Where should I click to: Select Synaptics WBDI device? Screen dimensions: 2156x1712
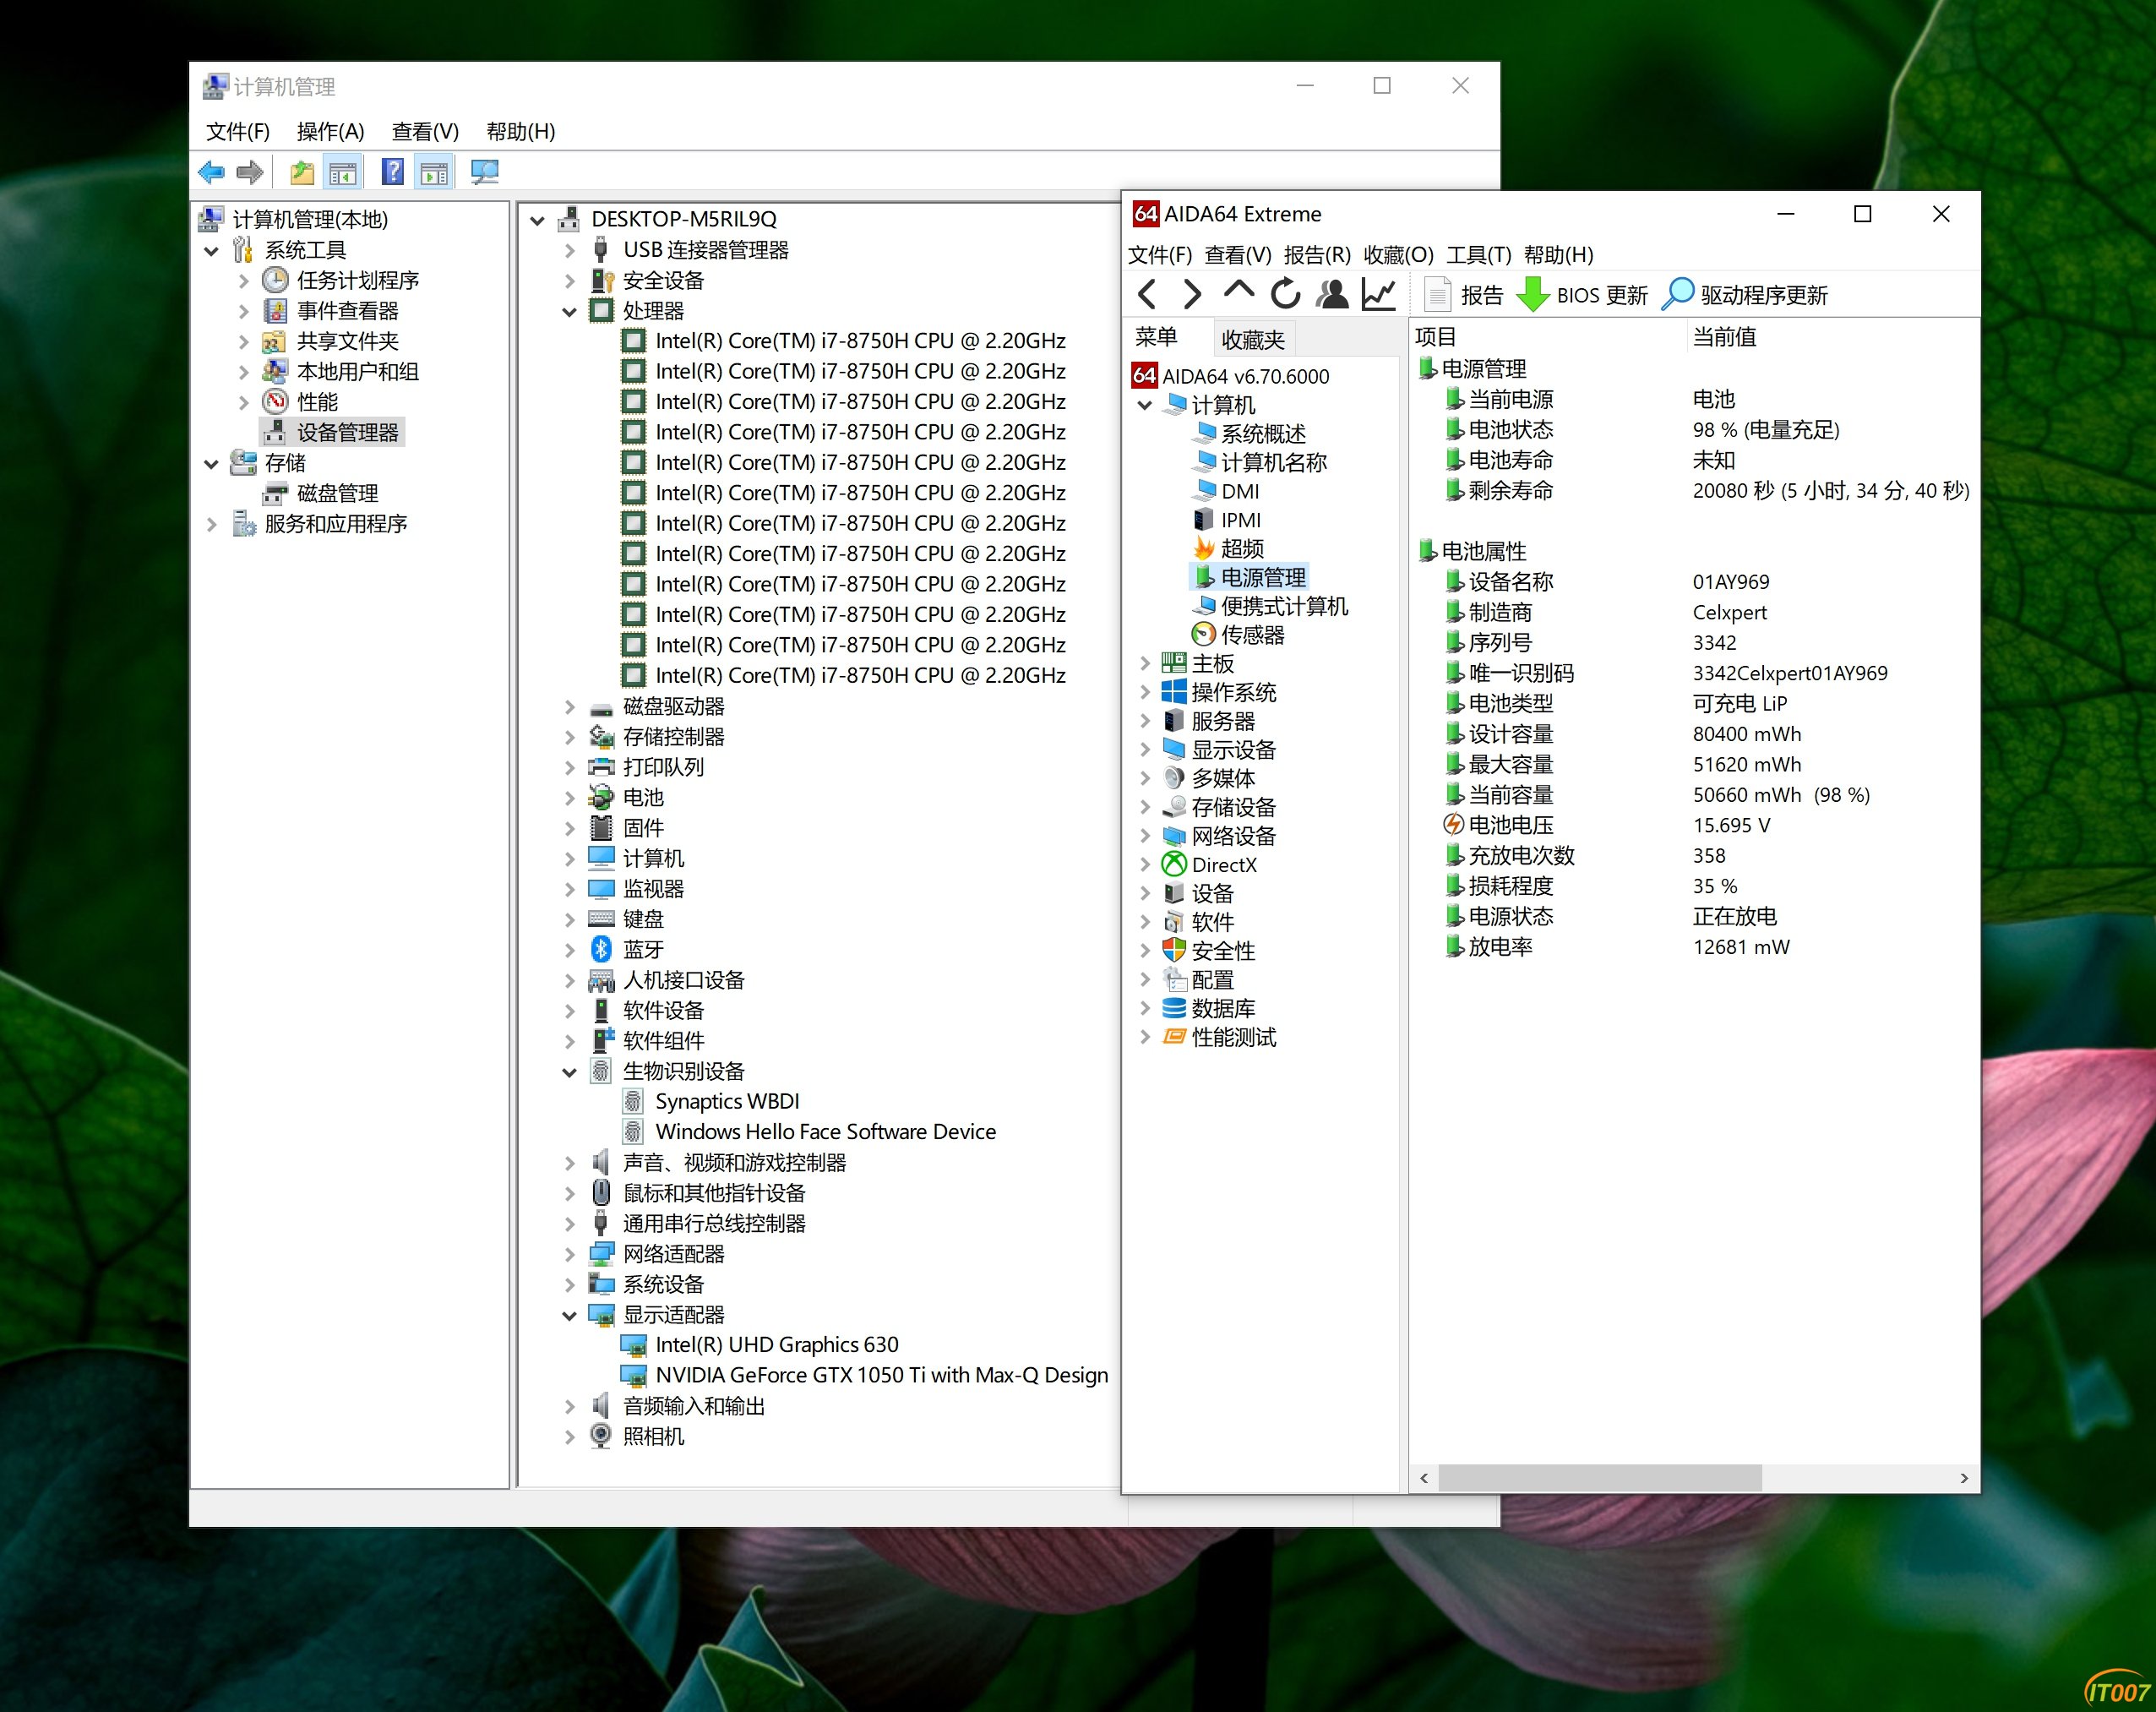point(727,1101)
